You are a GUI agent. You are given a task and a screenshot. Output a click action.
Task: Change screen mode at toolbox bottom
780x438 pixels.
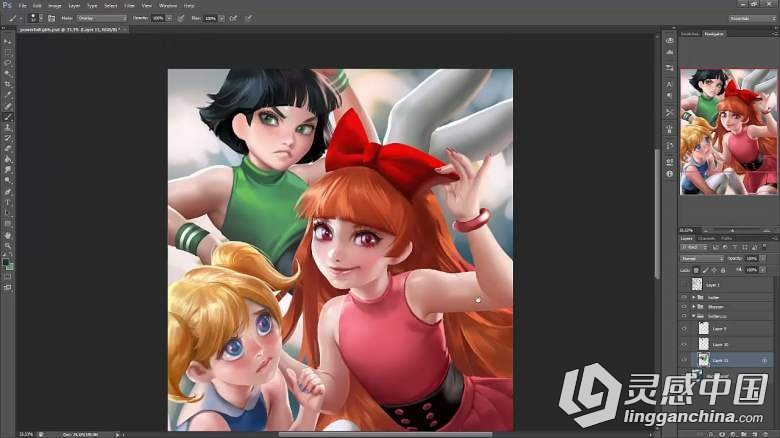point(7,287)
